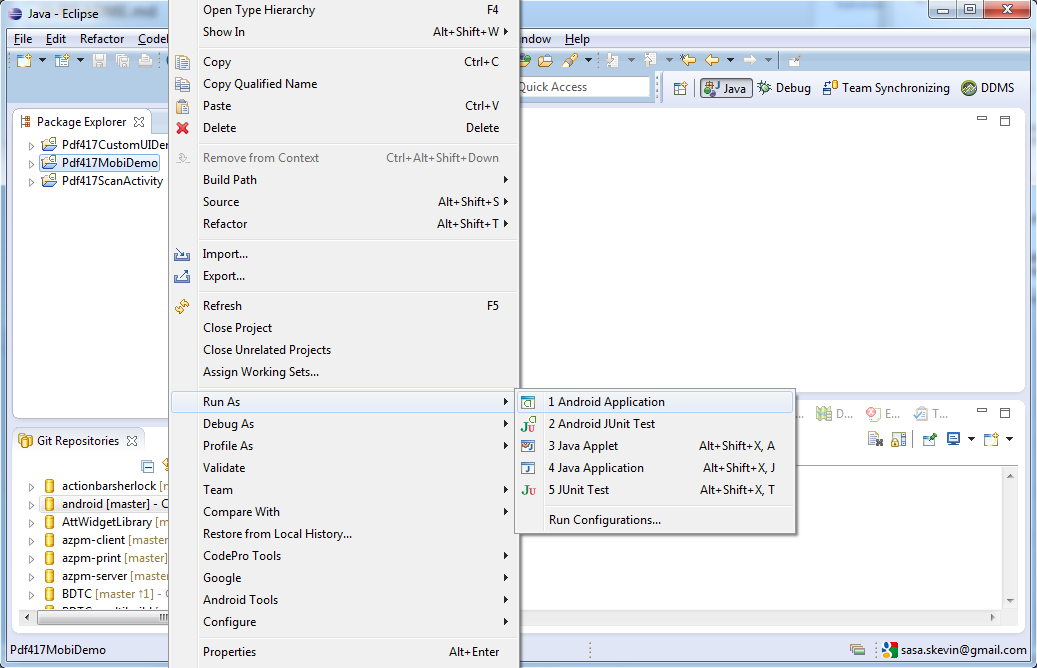This screenshot has height=668, width=1037.
Task: Click the Clear Console icon
Action: (875, 439)
